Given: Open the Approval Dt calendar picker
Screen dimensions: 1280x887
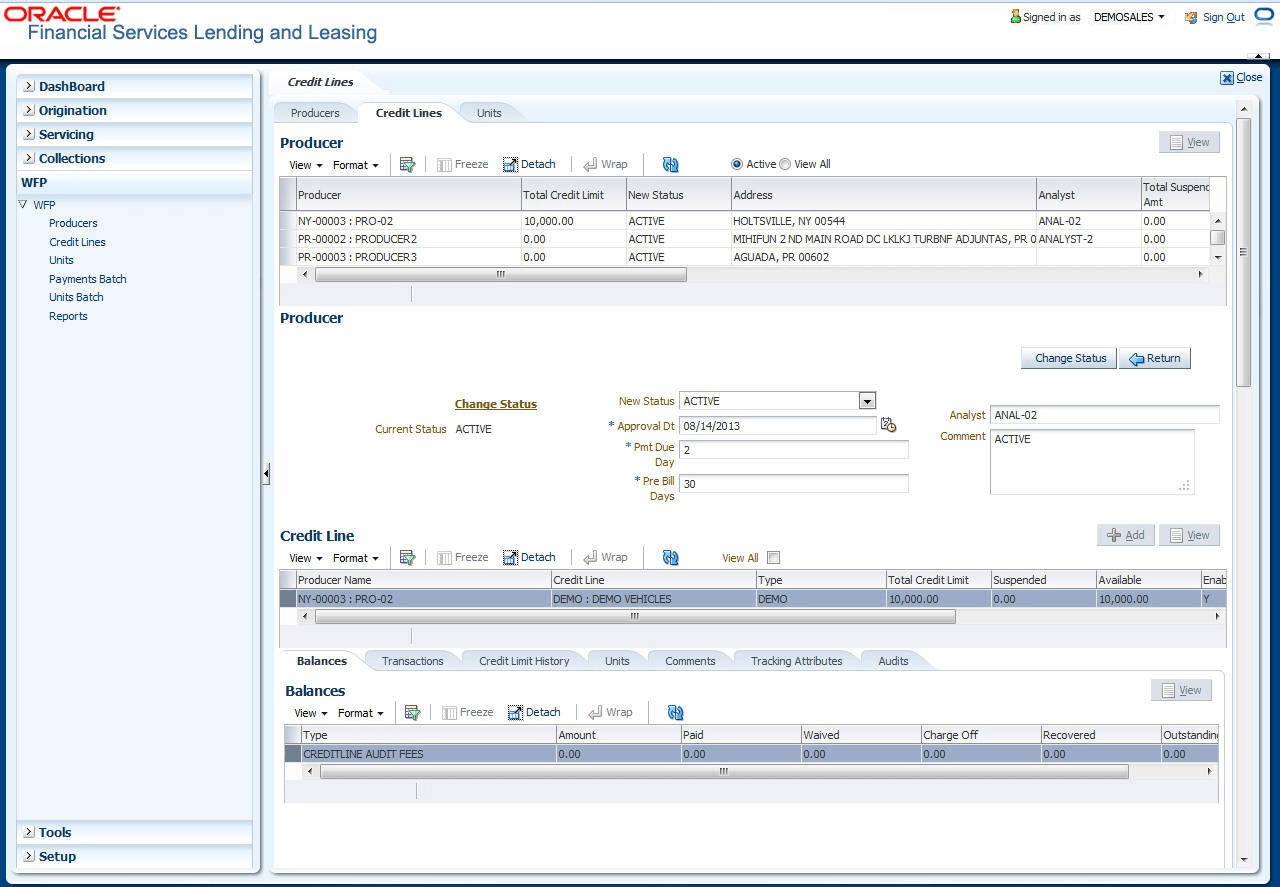Looking at the screenshot, I should (888, 425).
